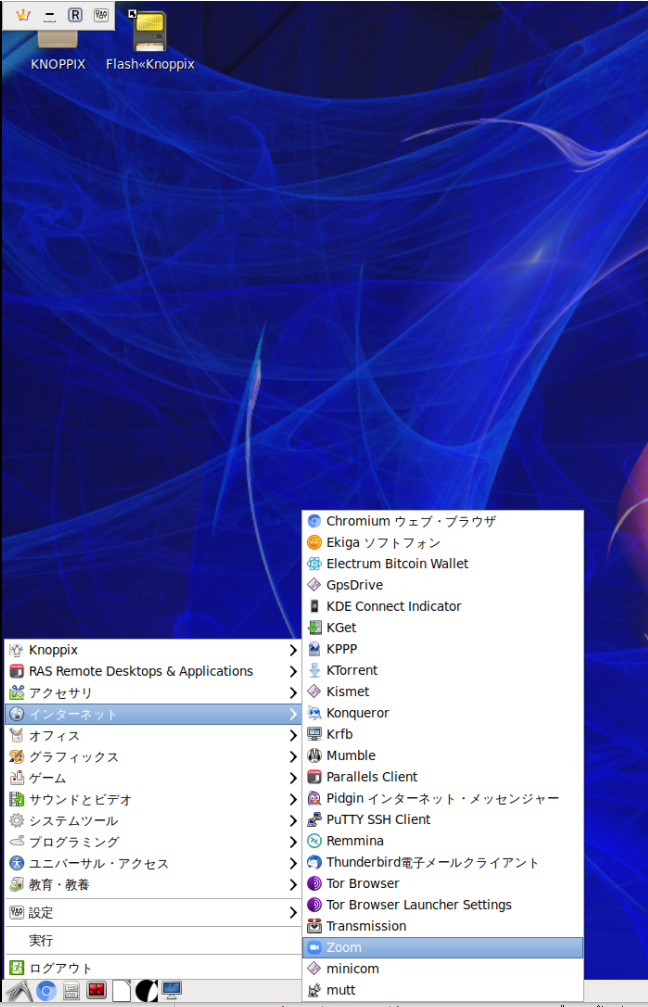Start Remmina remote desktop

[442, 840]
